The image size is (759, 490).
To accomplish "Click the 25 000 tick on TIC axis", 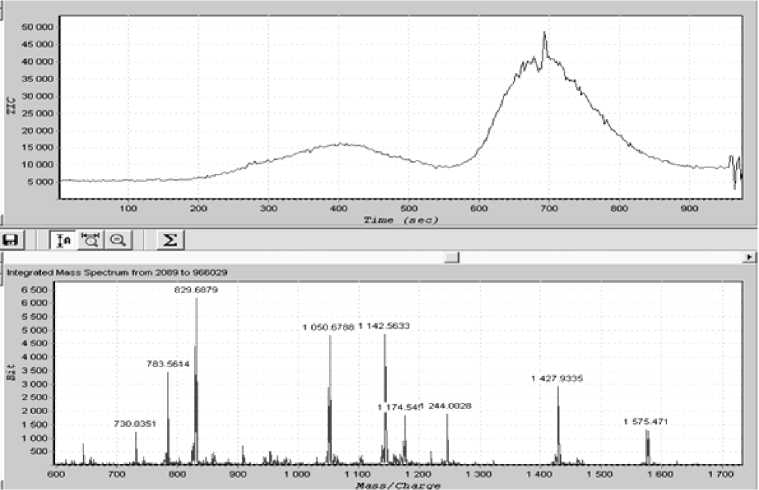I will point(37,113).
